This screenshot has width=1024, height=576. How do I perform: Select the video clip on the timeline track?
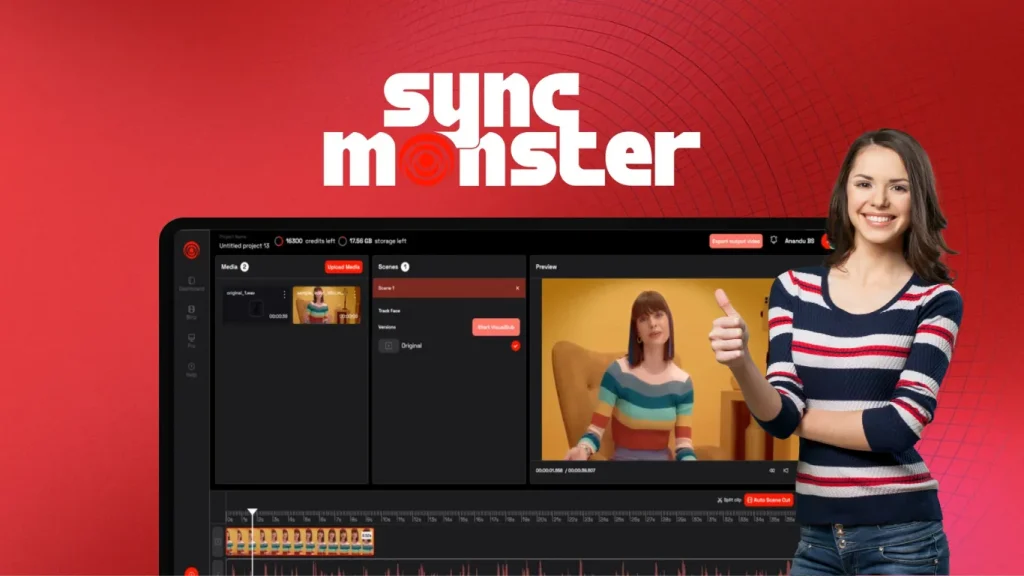click(x=300, y=541)
